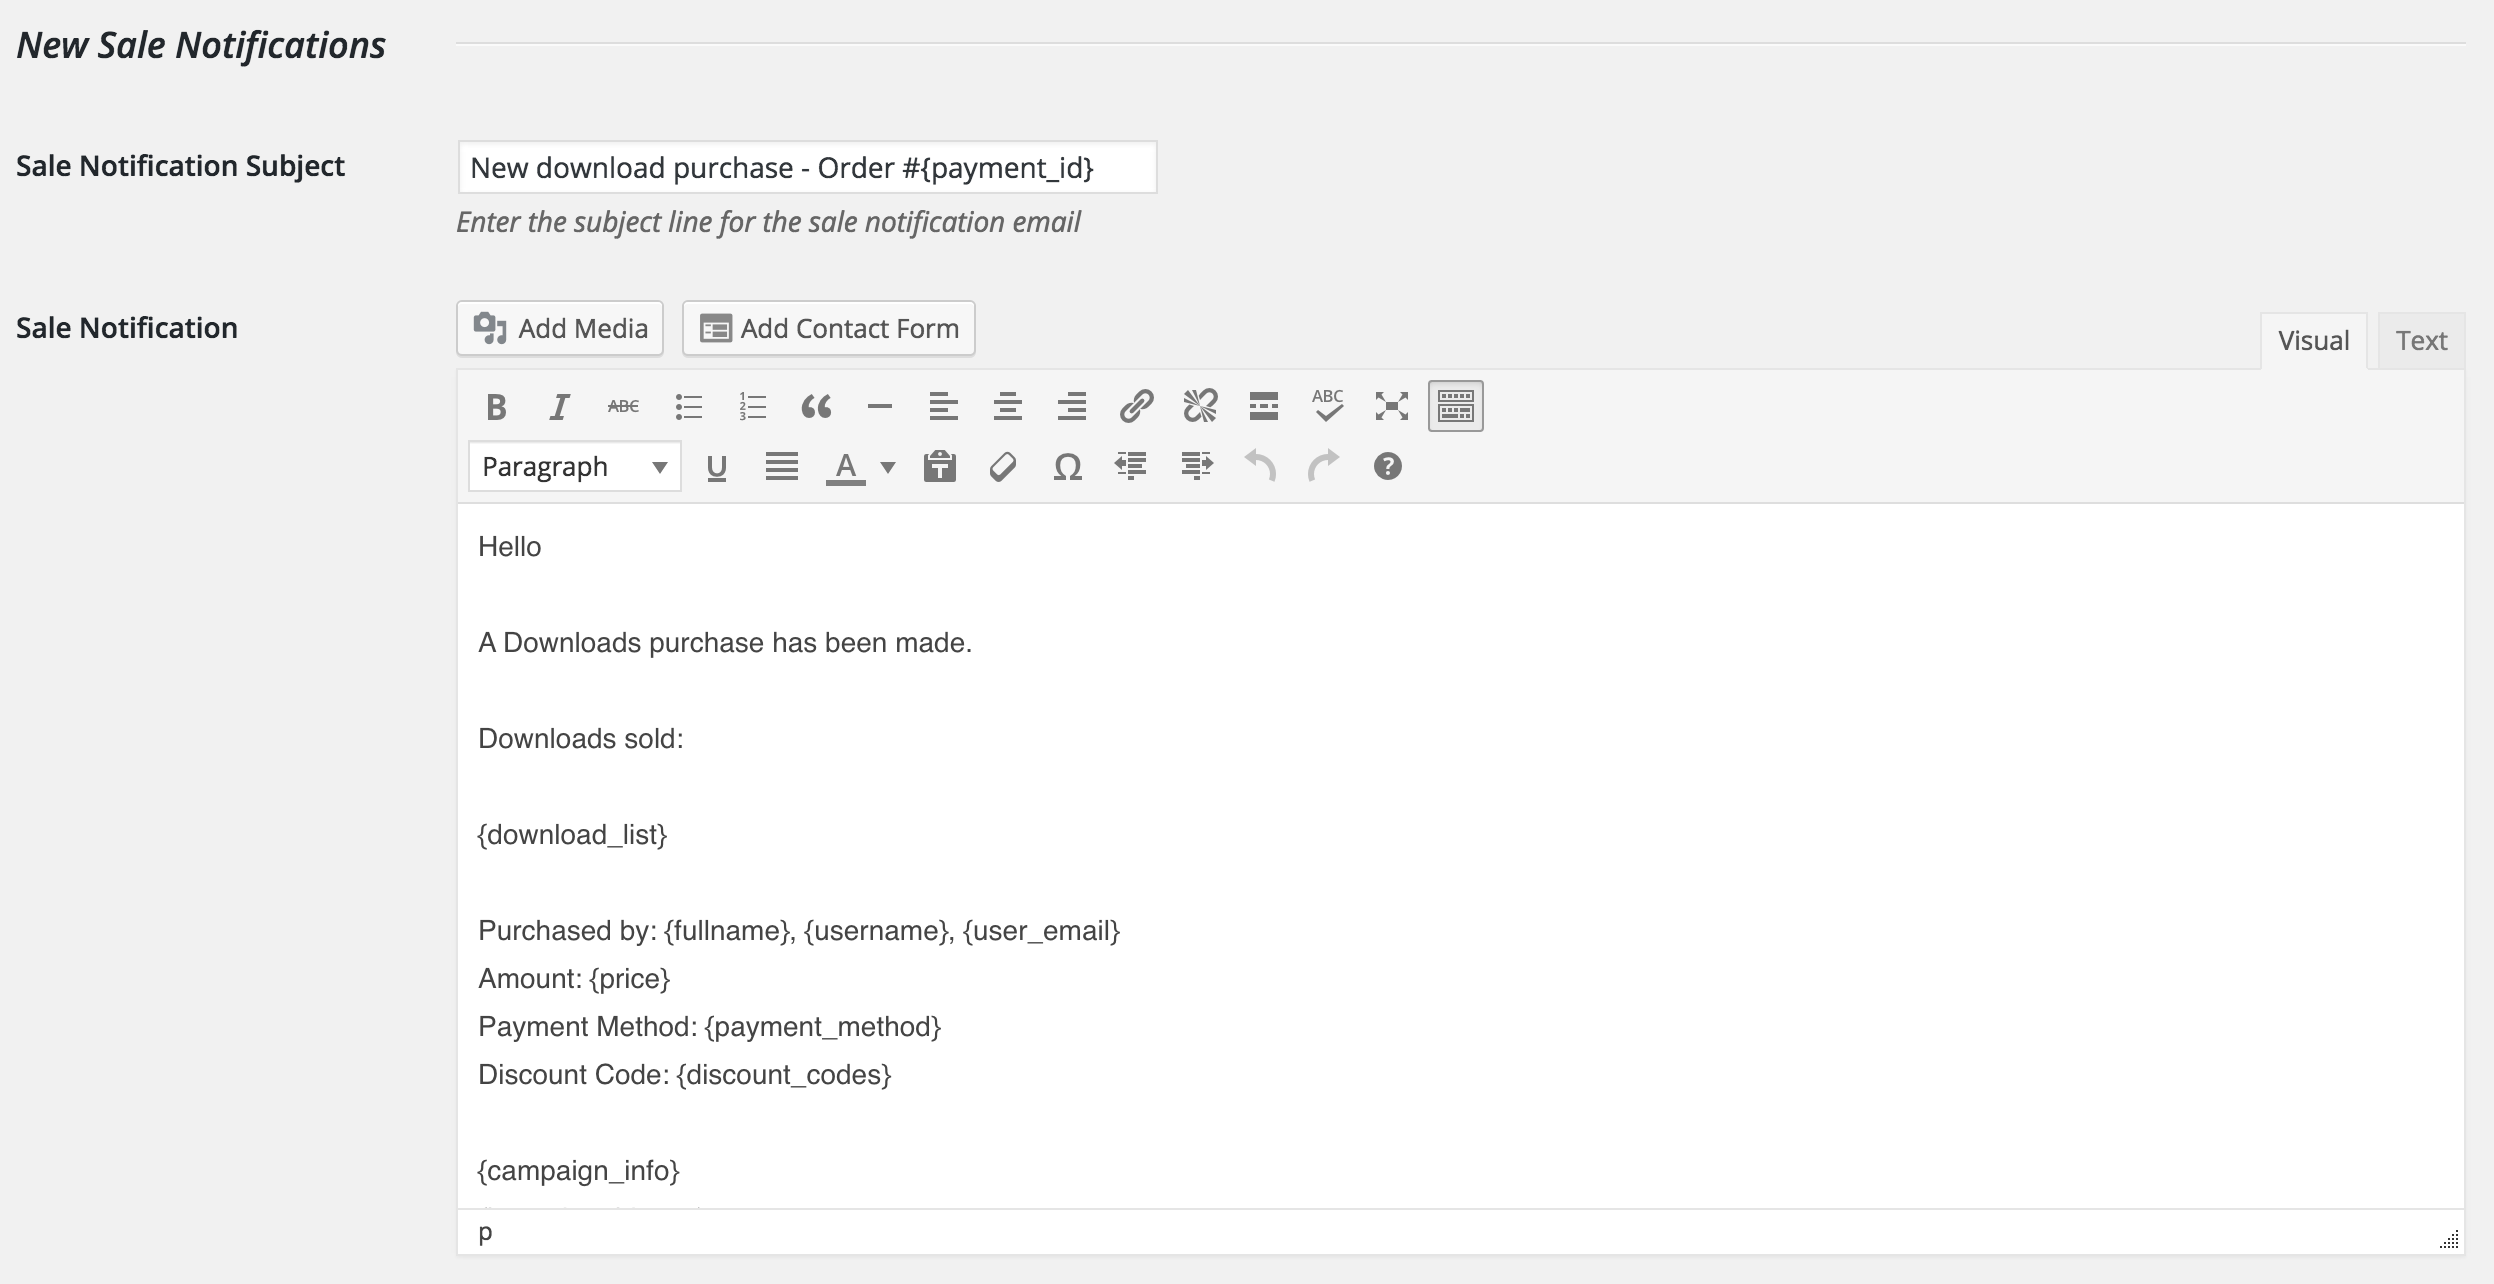Click the Add Media button
This screenshot has height=1284, width=2494.
[560, 329]
